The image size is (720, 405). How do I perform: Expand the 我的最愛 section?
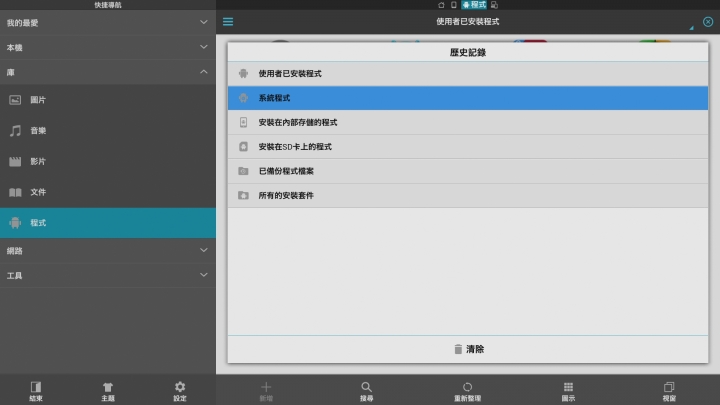click(x=108, y=22)
